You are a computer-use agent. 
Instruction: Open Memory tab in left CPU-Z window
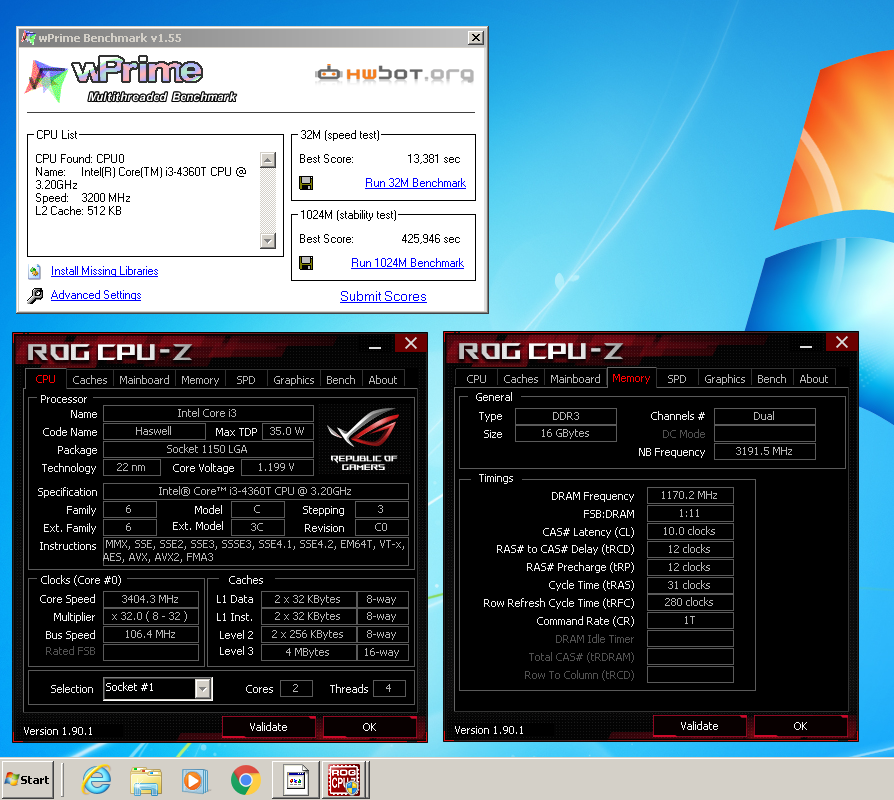[x=200, y=380]
